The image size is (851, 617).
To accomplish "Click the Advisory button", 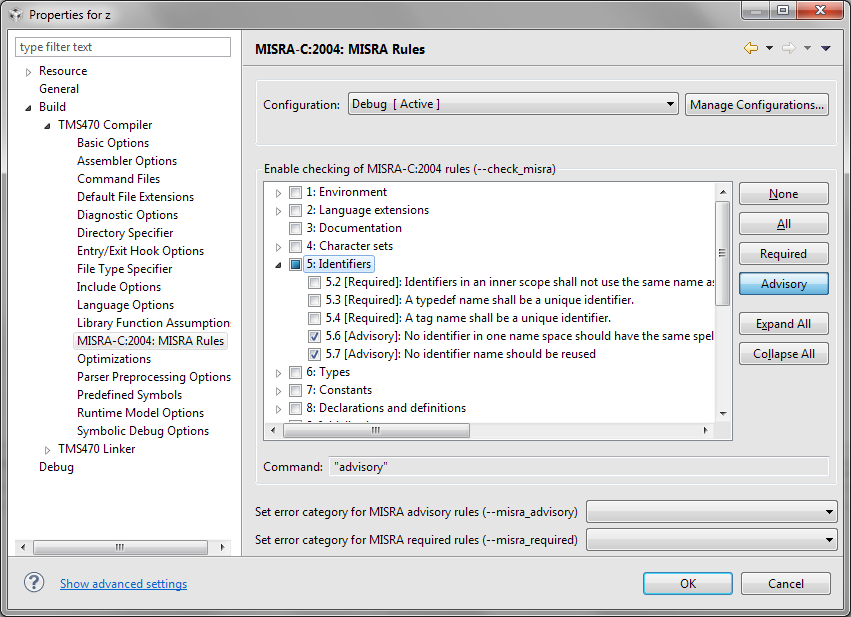I will [x=784, y=284].
